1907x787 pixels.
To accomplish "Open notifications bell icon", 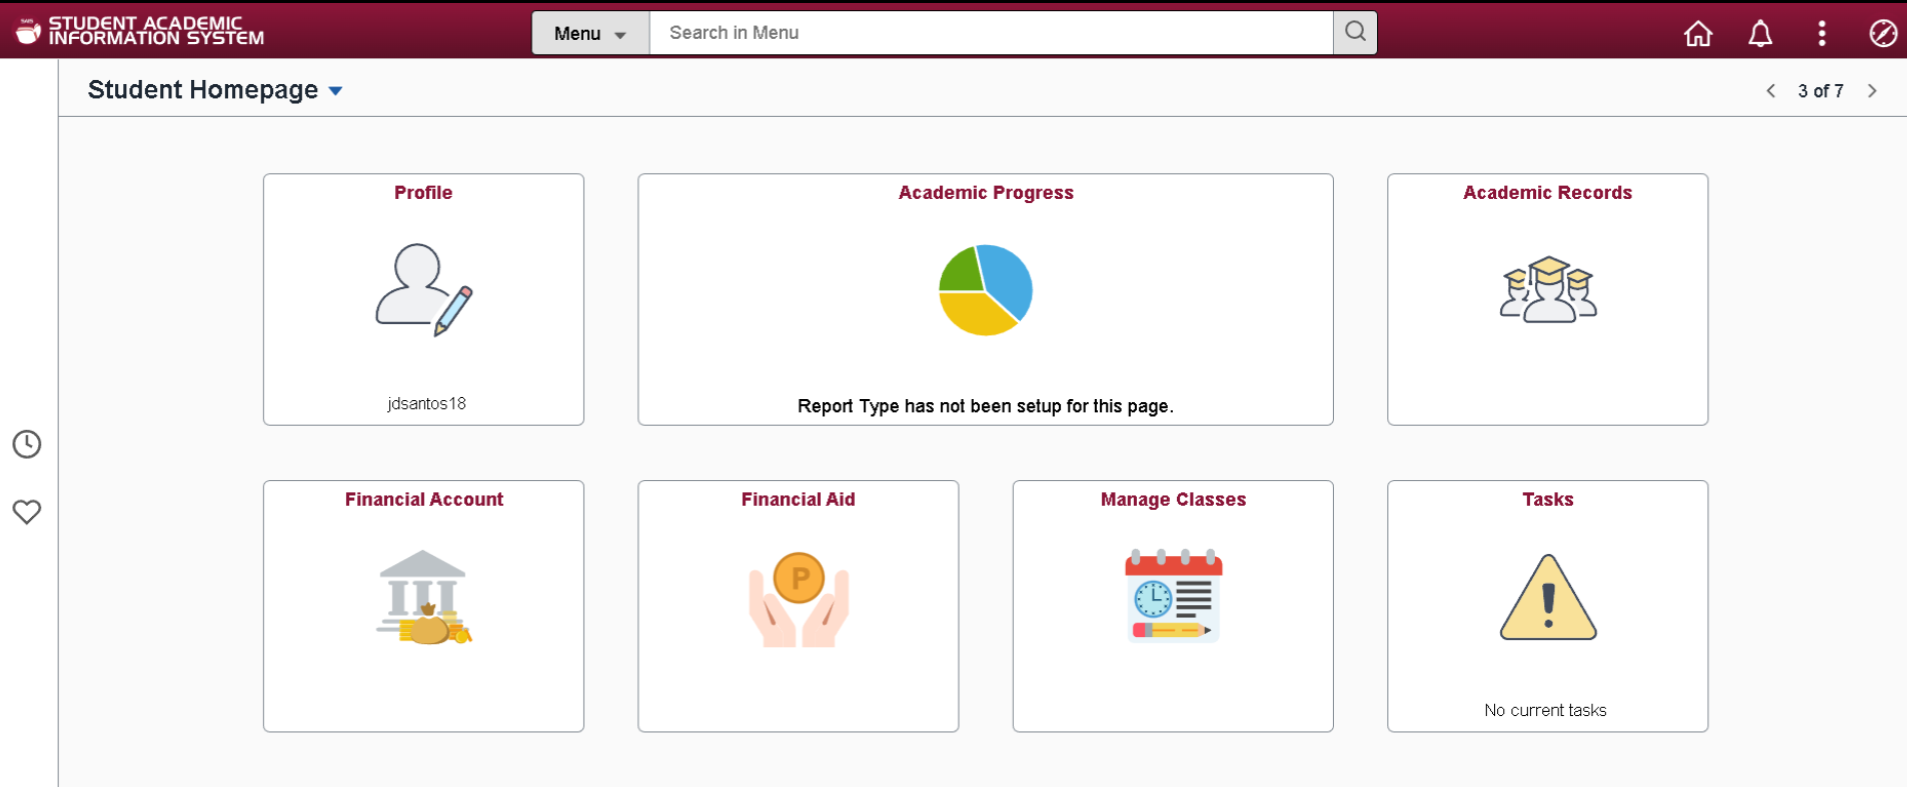I will click(x=1760, y=33).
